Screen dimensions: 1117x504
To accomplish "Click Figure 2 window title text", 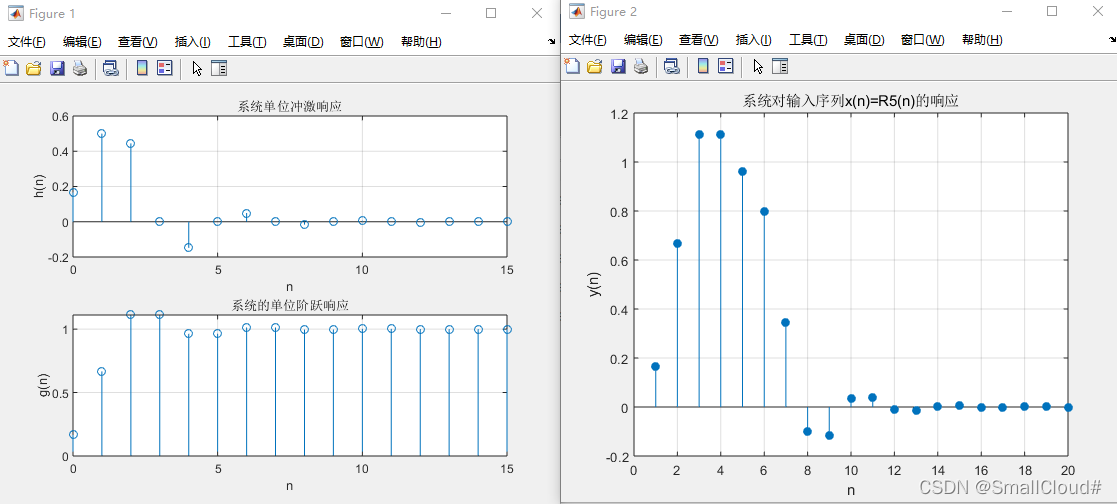I will [x=613, y=11].
